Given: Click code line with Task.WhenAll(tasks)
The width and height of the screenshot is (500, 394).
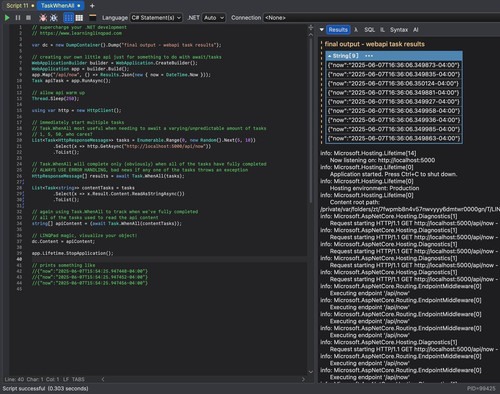Looking at the screenshot, I should coord(108,176).
